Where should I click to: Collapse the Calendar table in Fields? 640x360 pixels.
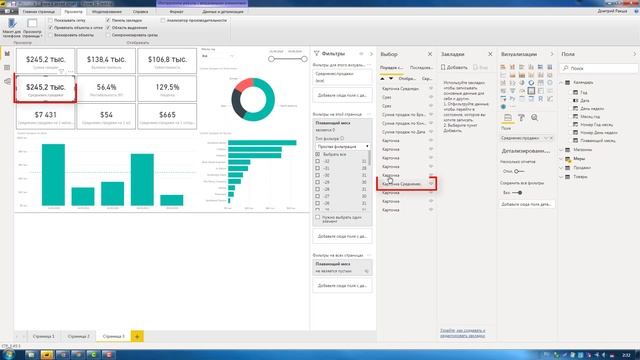pos(562,82)
